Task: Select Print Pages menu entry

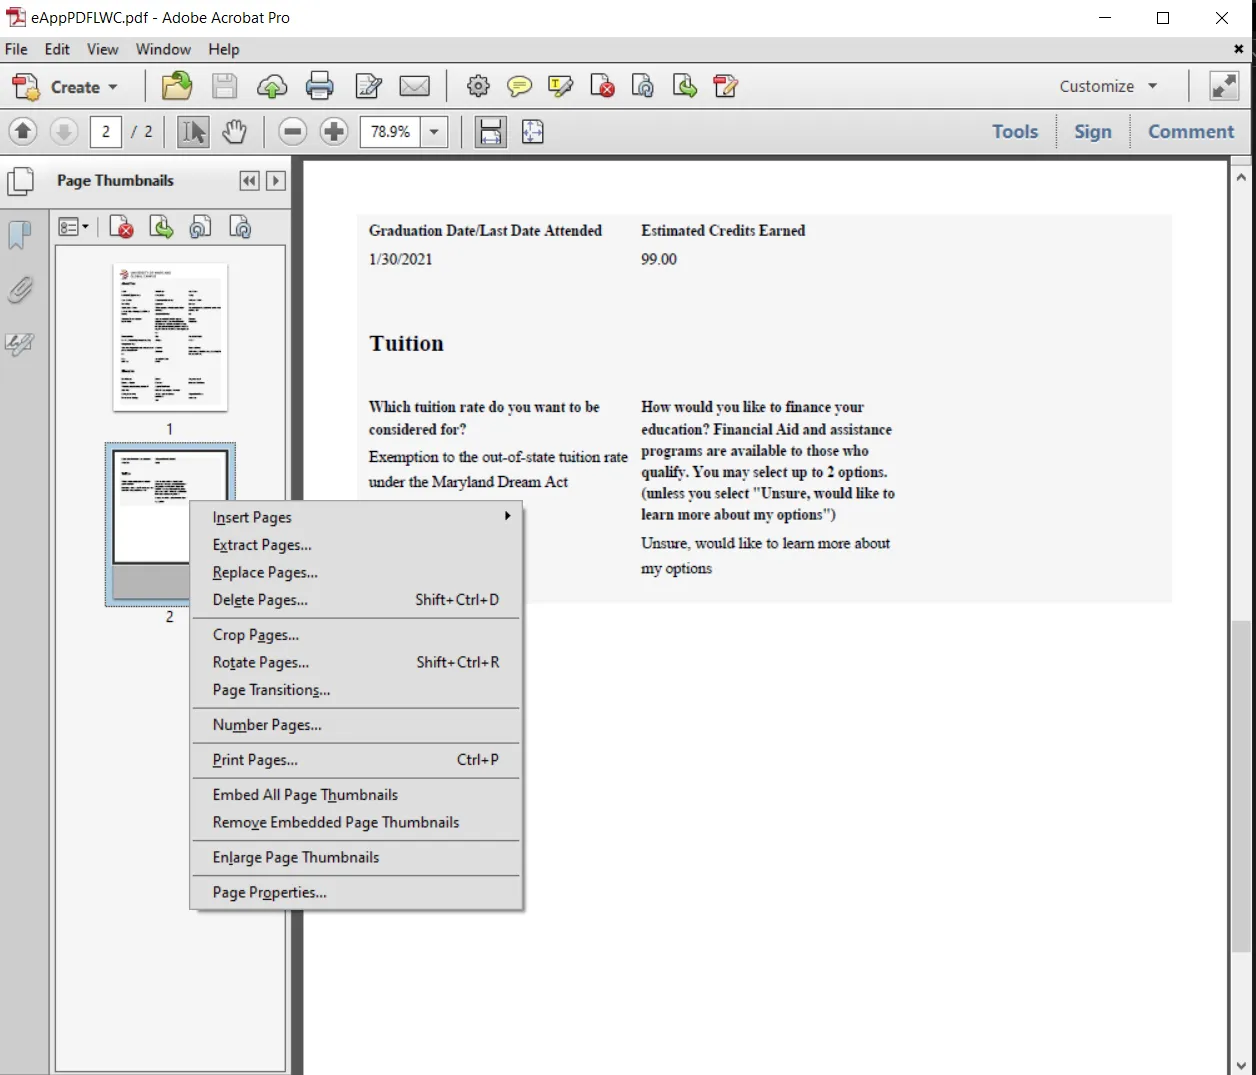Action: point(356,760)
